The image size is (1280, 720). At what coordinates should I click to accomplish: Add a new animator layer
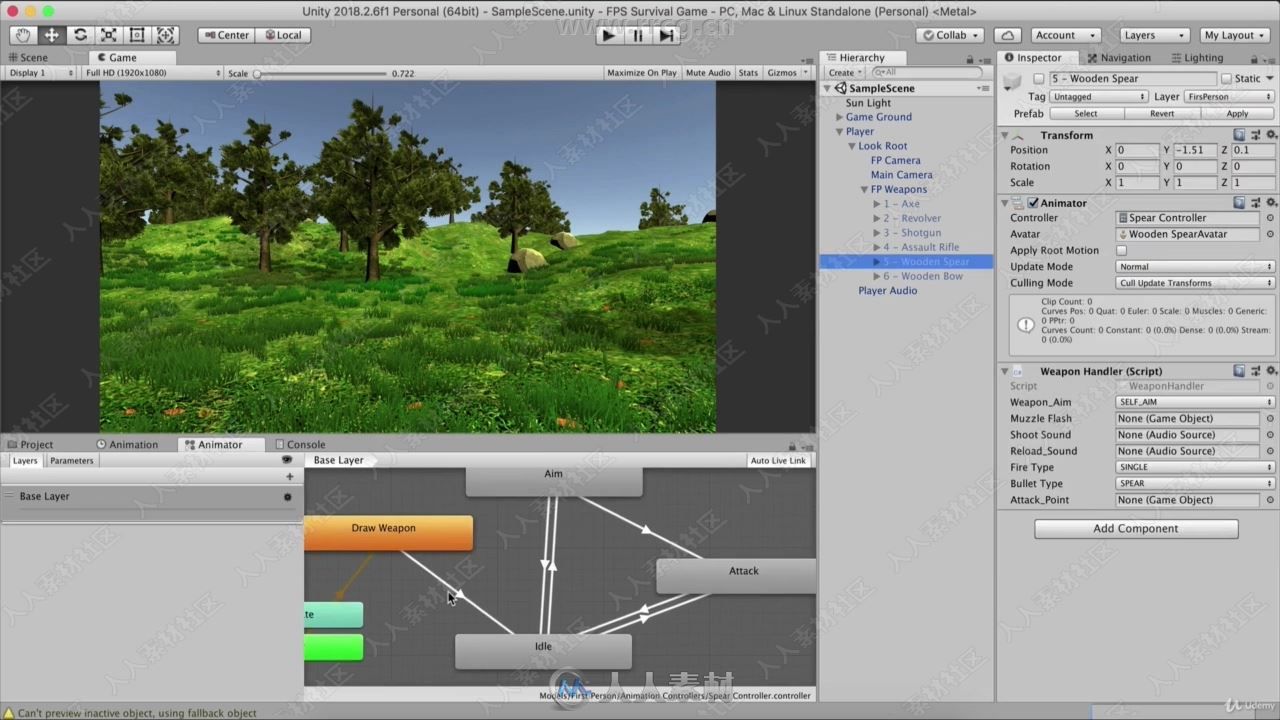[290, 477]
